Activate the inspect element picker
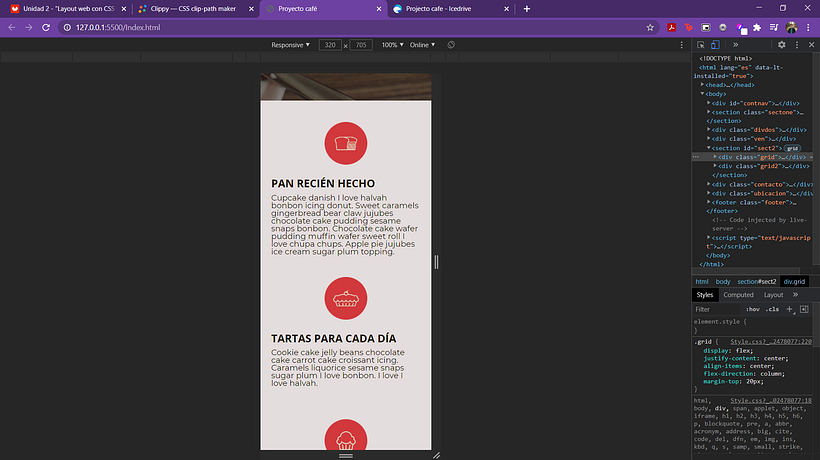This screenshot has height=460, width=820. tap(701, 45)
